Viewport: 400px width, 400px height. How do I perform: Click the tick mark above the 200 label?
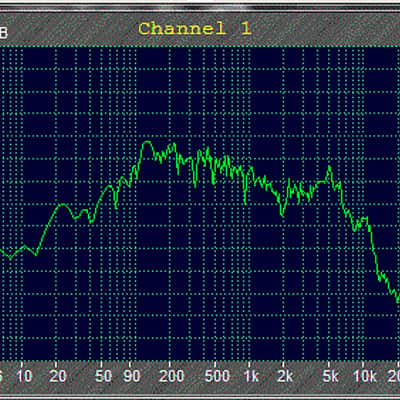(x=170, y=364)
